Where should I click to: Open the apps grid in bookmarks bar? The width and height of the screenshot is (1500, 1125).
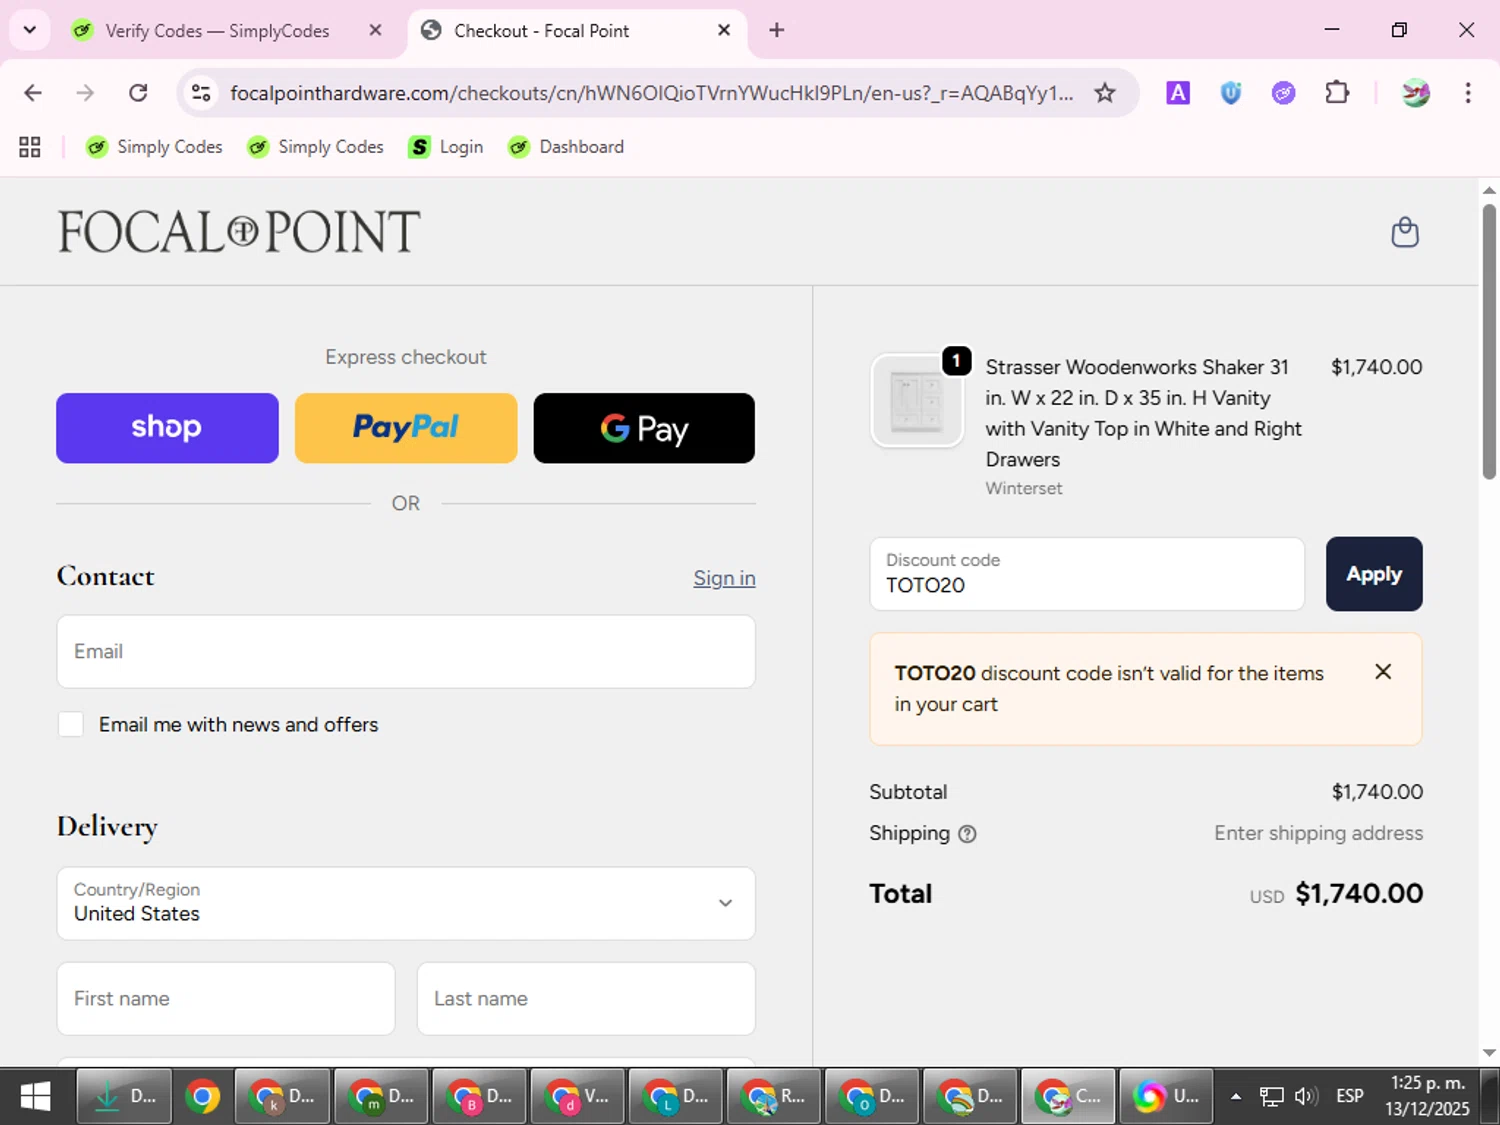pos(30,147)
